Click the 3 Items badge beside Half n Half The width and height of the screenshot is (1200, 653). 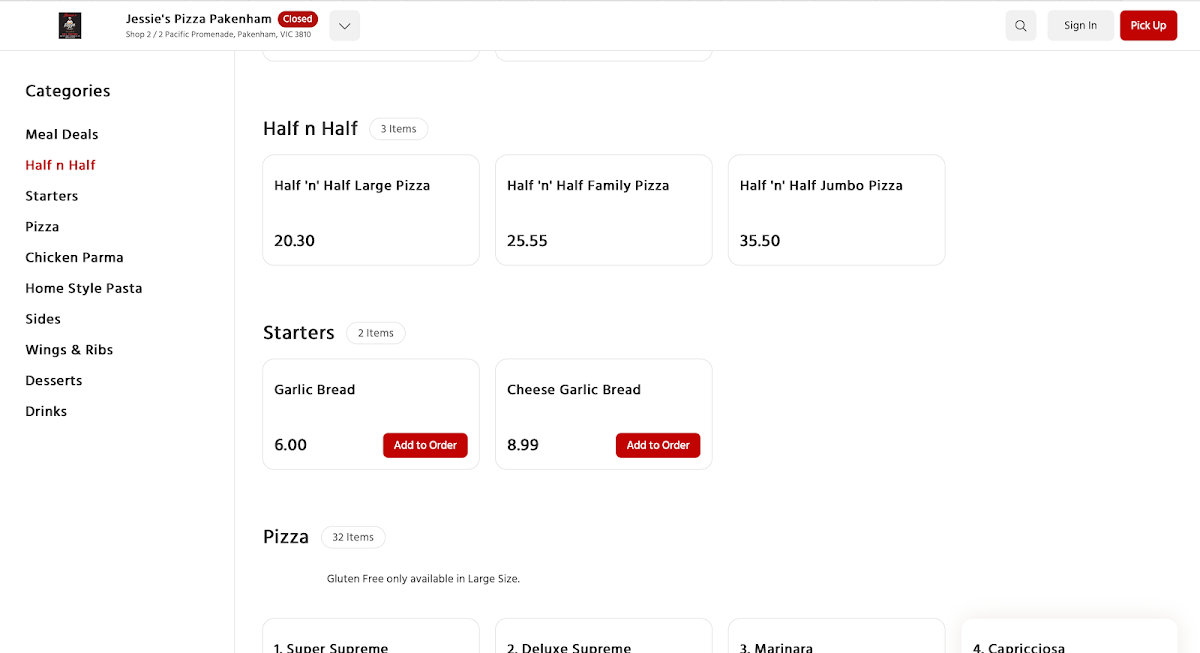[398, 129]
